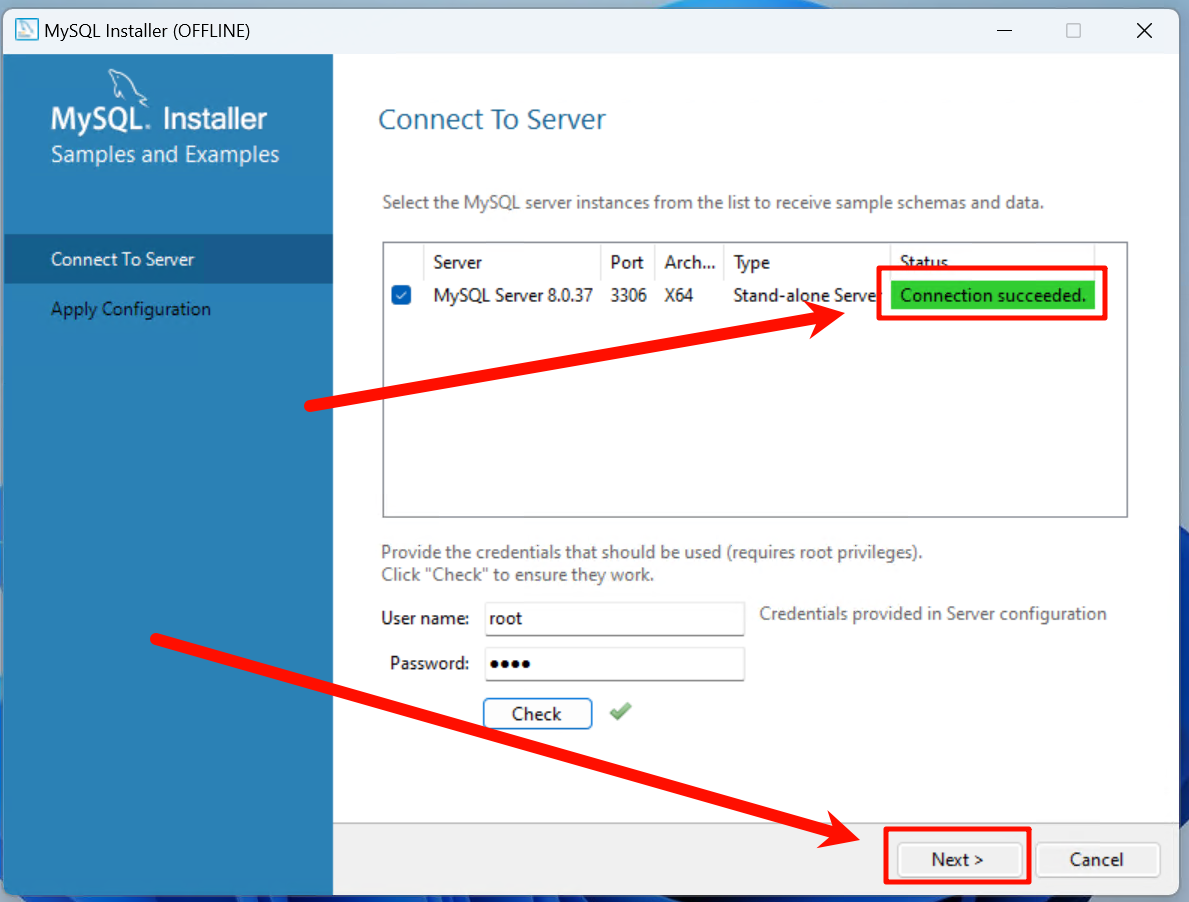Focus the User name input field
Image resolution: width=1189 pixels, height=902 pixels.
[614, 619]
